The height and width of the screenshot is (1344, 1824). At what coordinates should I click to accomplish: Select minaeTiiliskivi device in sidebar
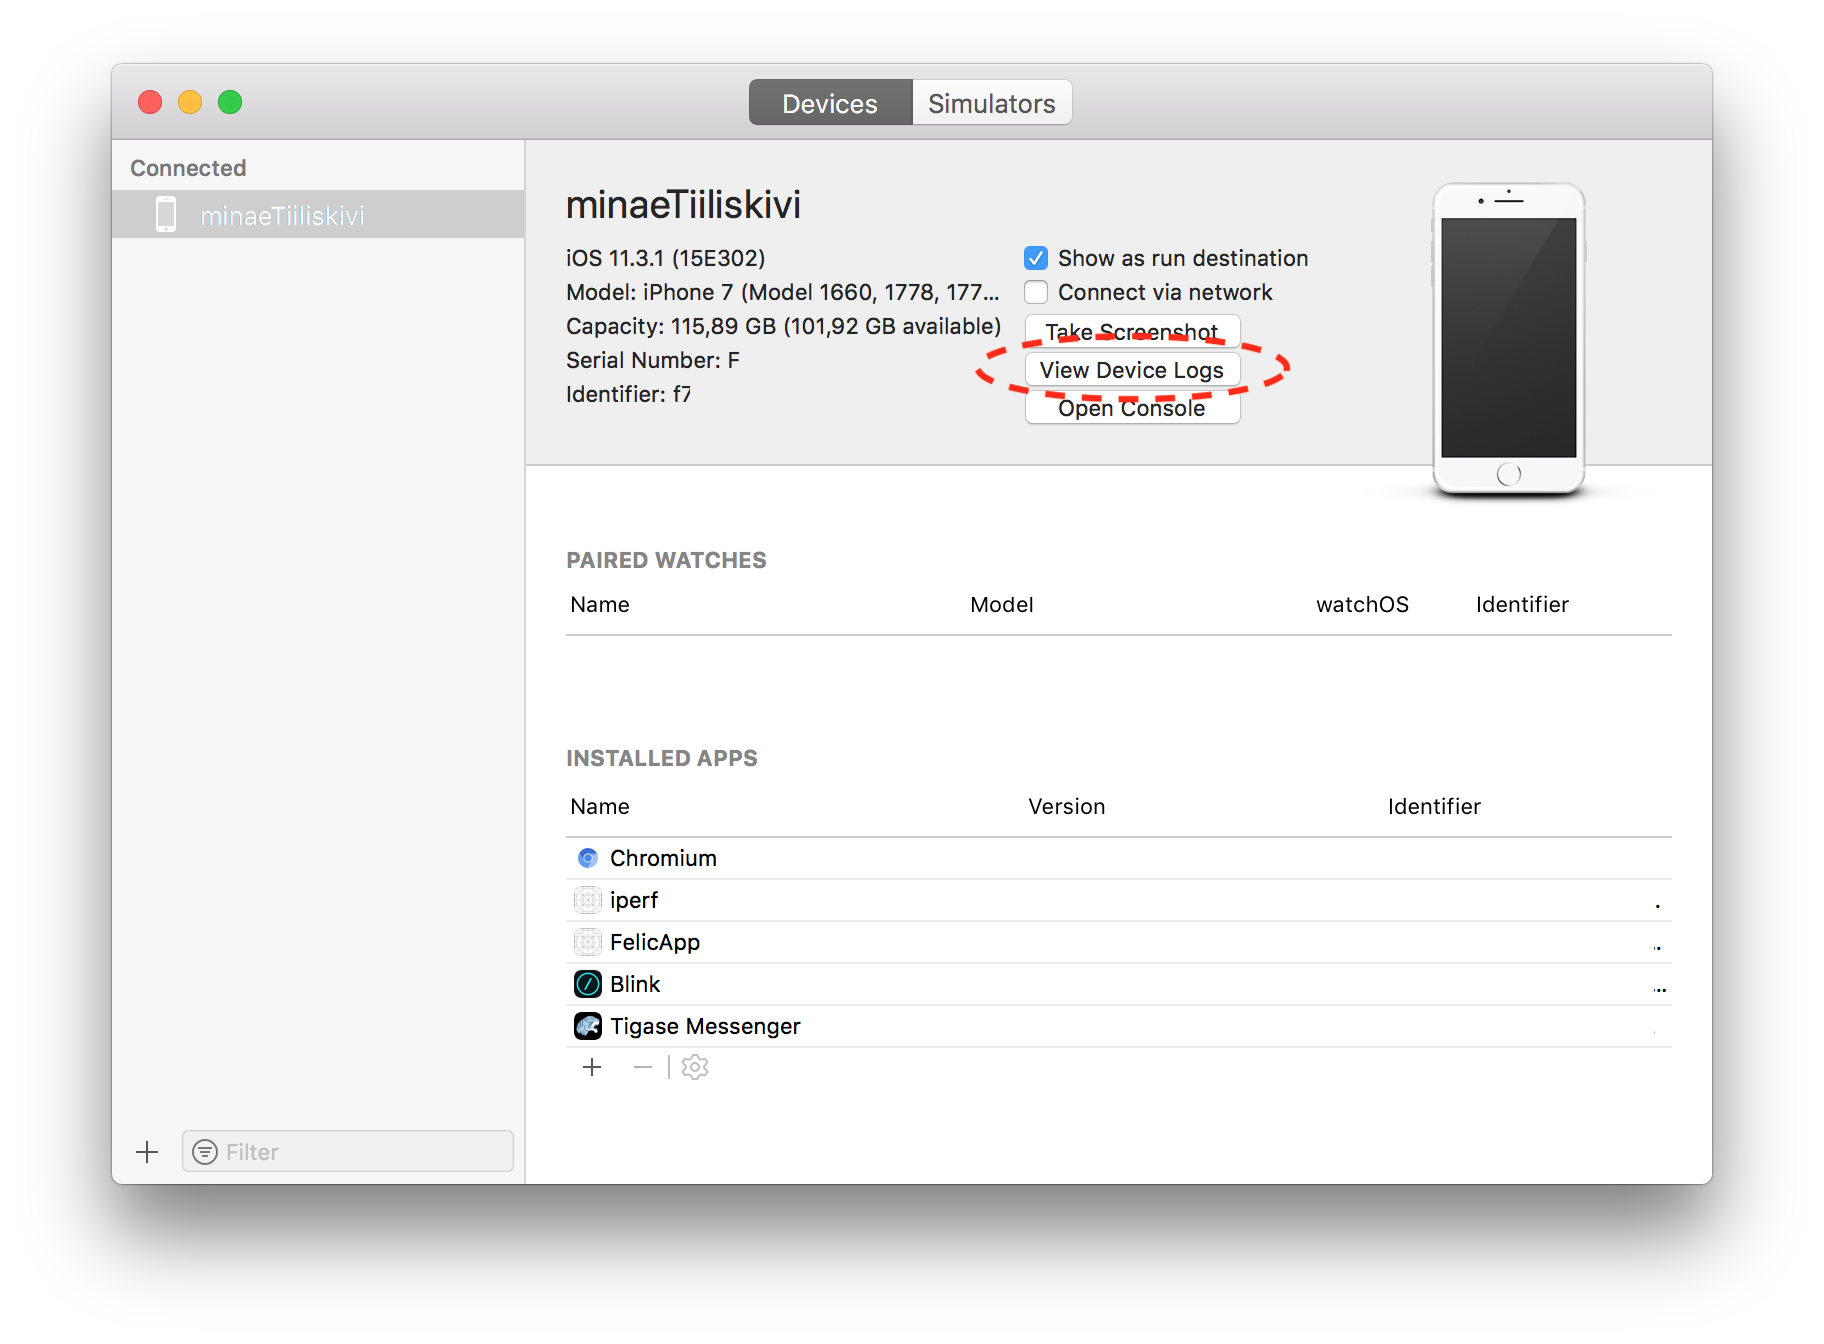318,215
